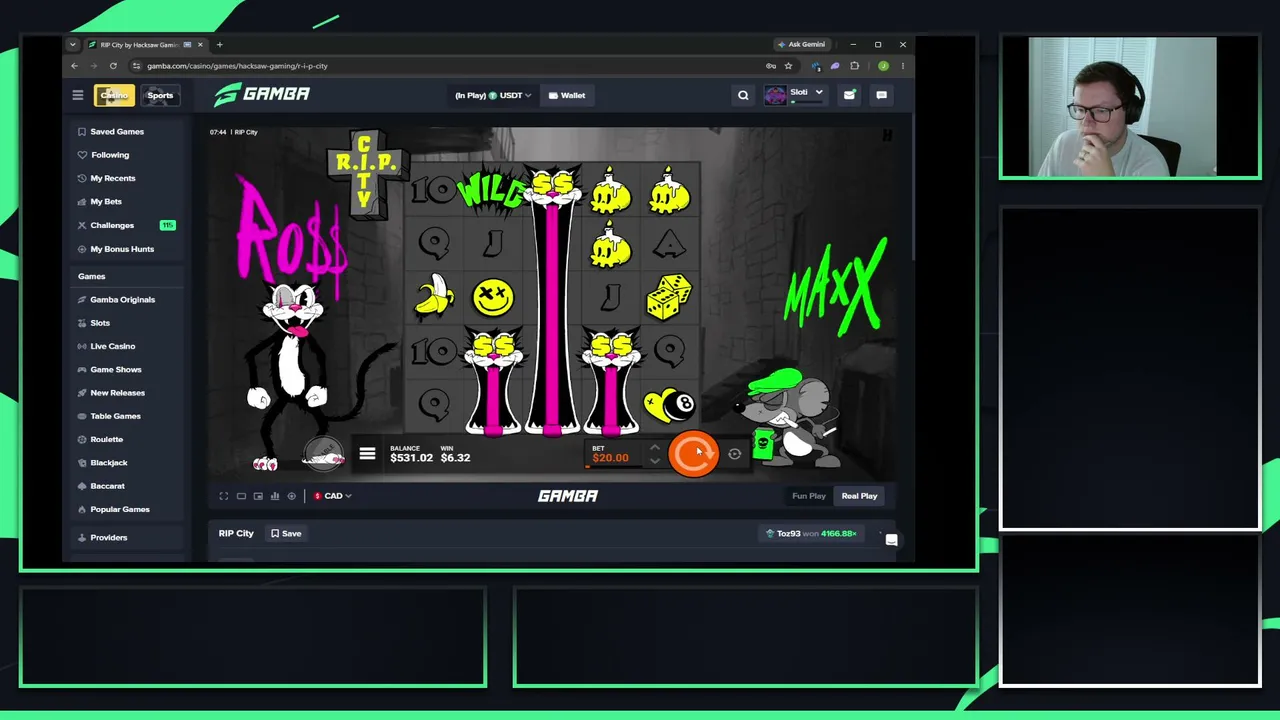Open autoplay settings next to spin
The height and width of the screenshot is (720, 1280).
click(x=735, y=454)
